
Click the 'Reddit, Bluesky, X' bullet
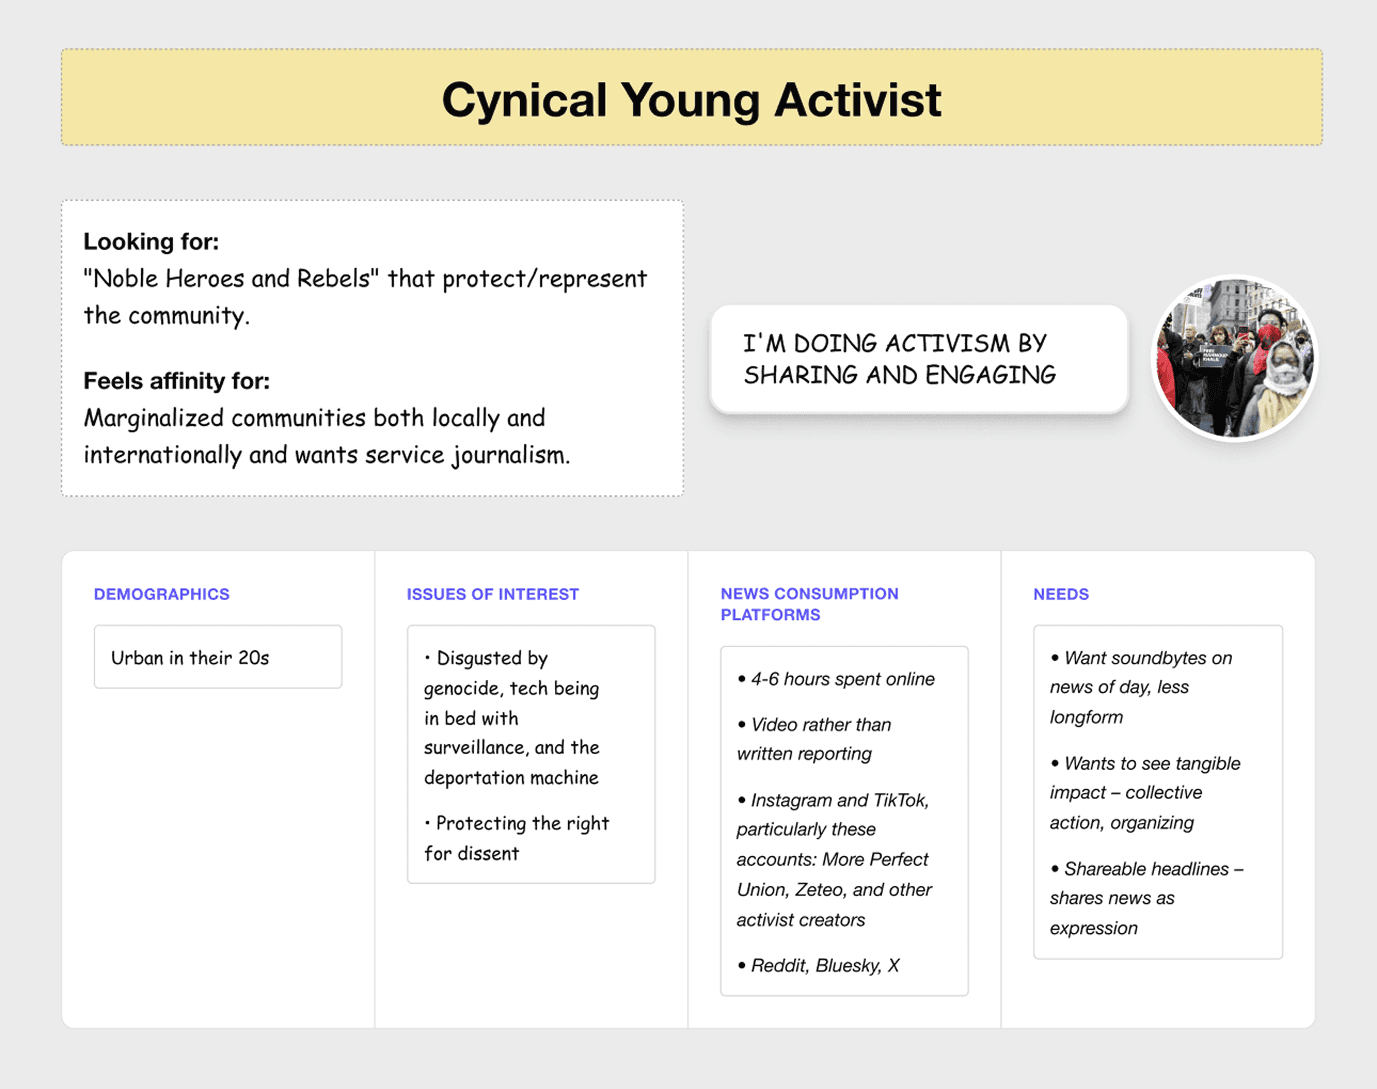[x=818, y=965]
